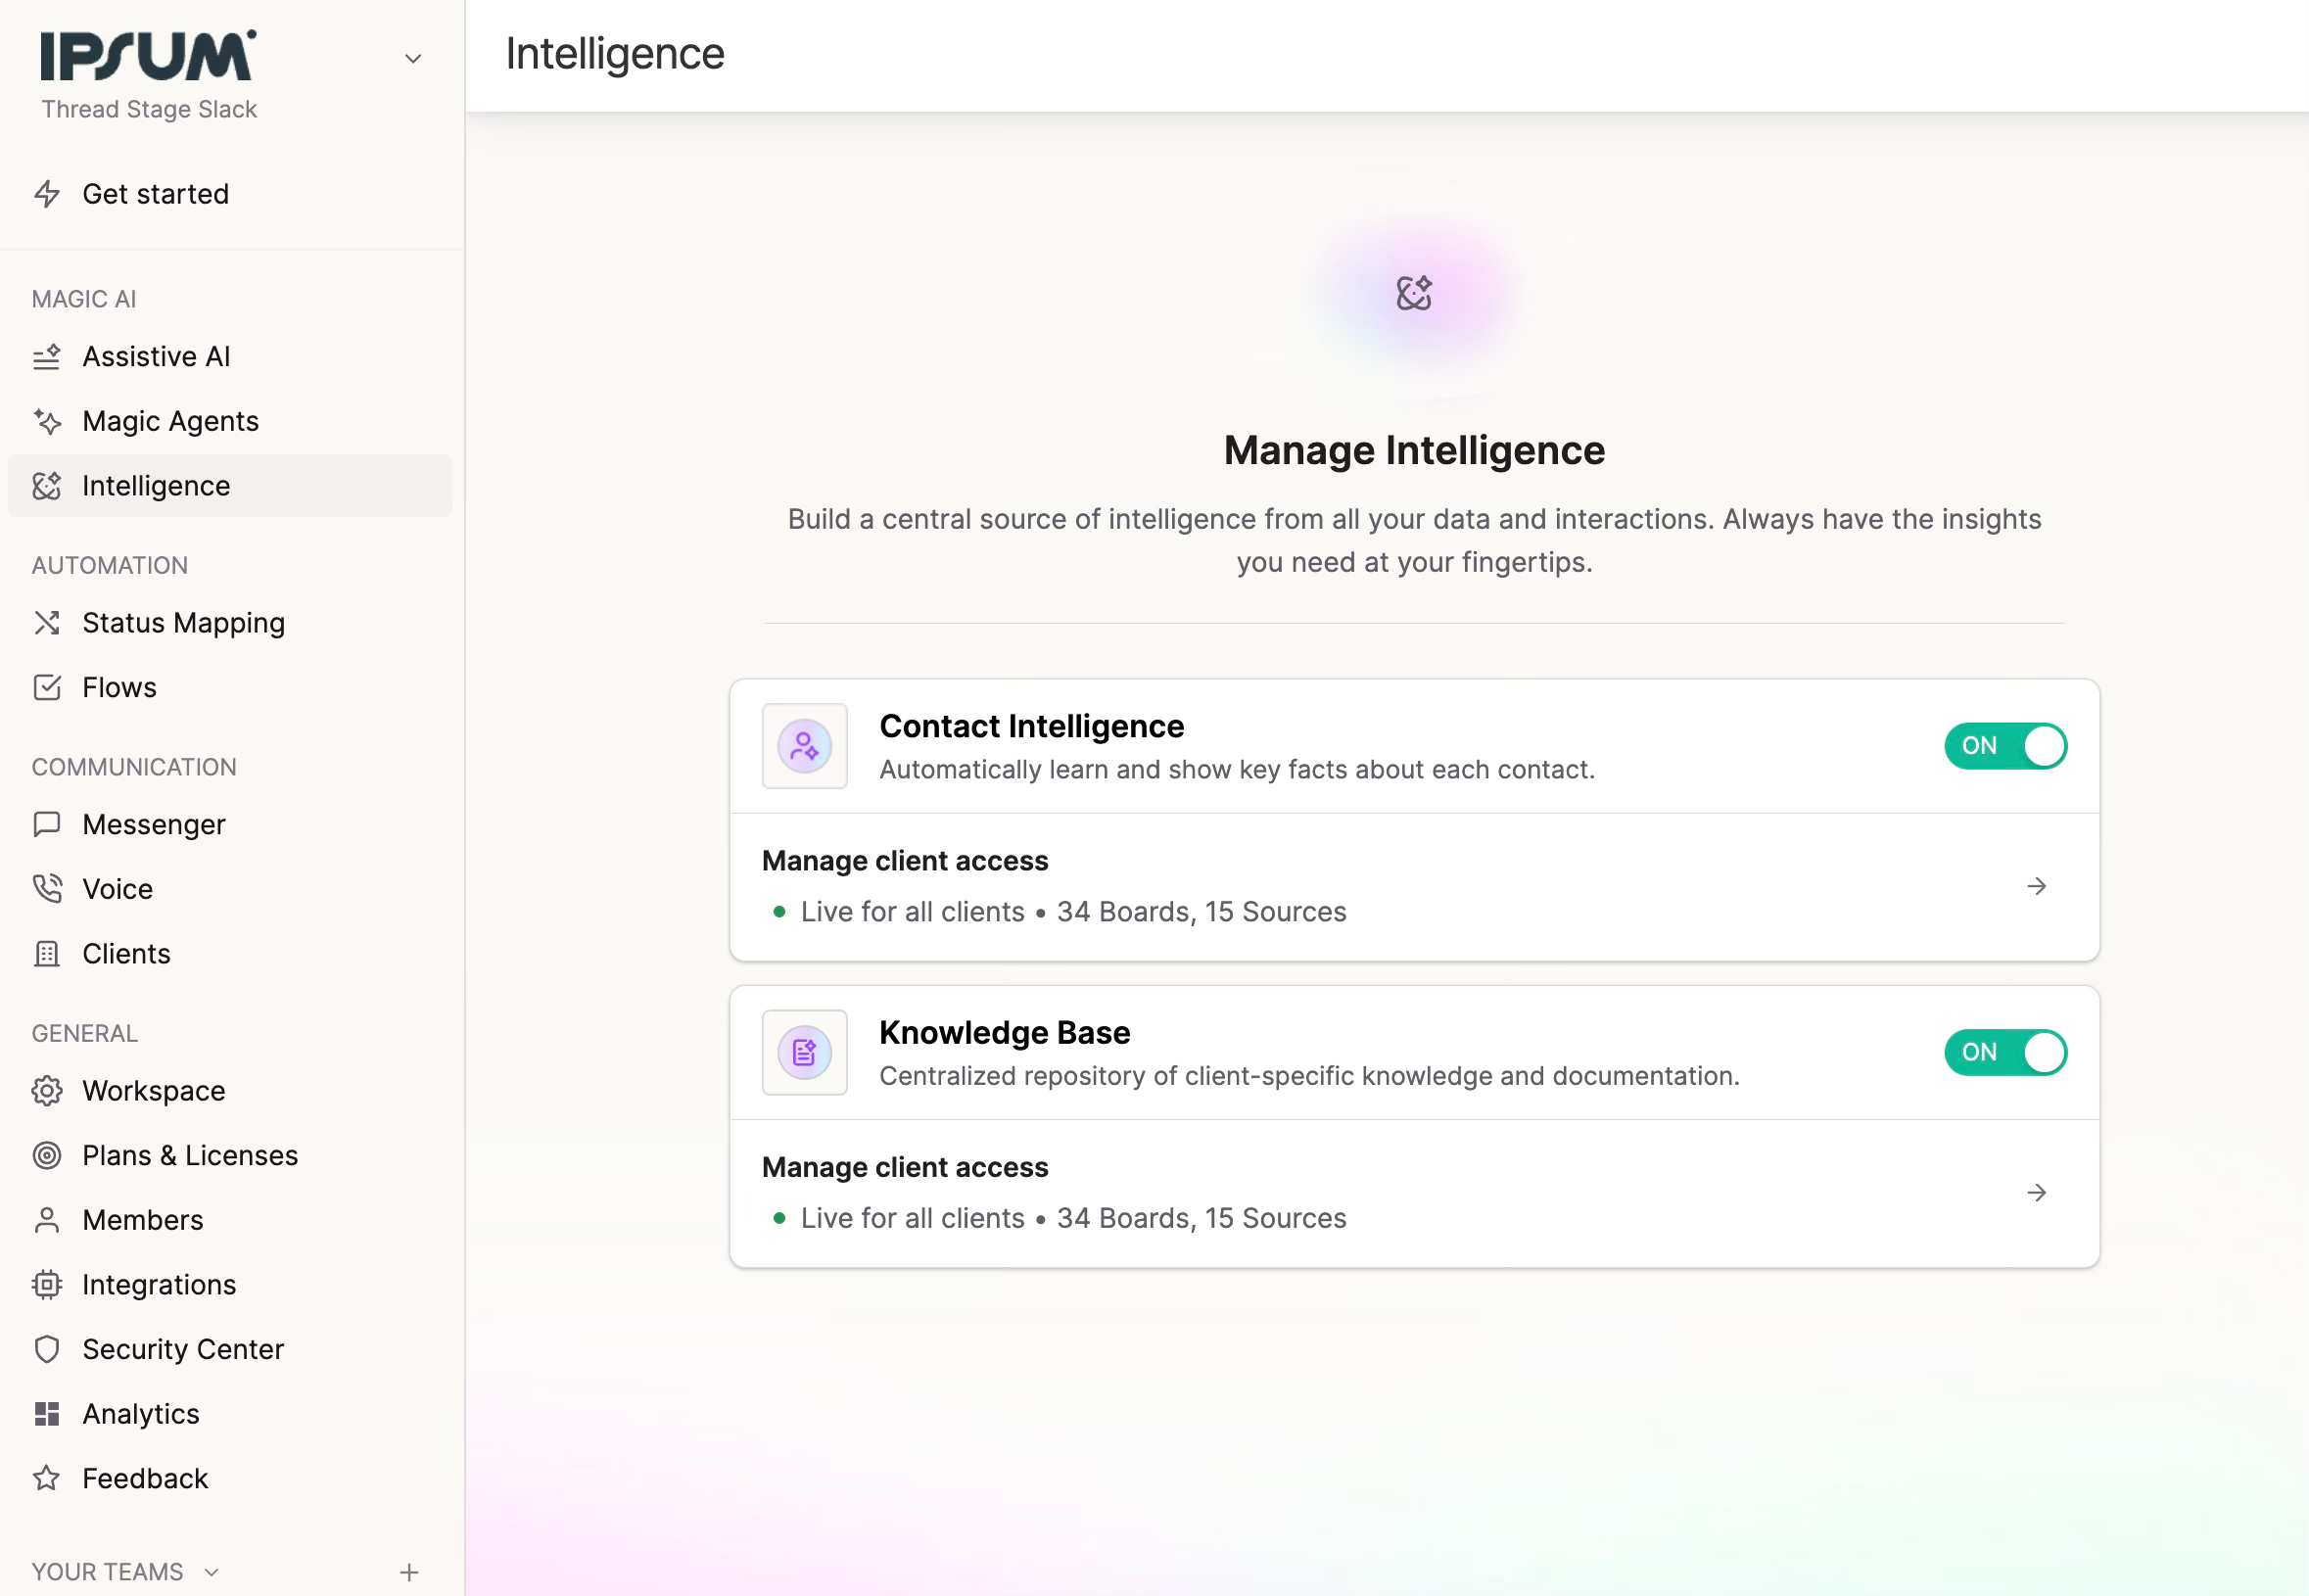2309x1596 pixels.
Task: Click the Get started lightning icon
Action: click(47, 194)
